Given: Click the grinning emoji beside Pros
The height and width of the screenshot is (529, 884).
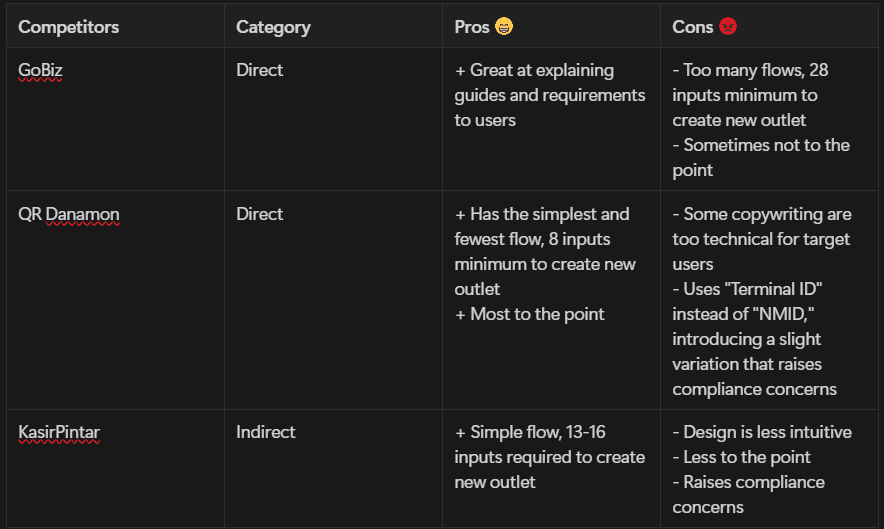Looking at the screenshot, I should tap(504, 27).
